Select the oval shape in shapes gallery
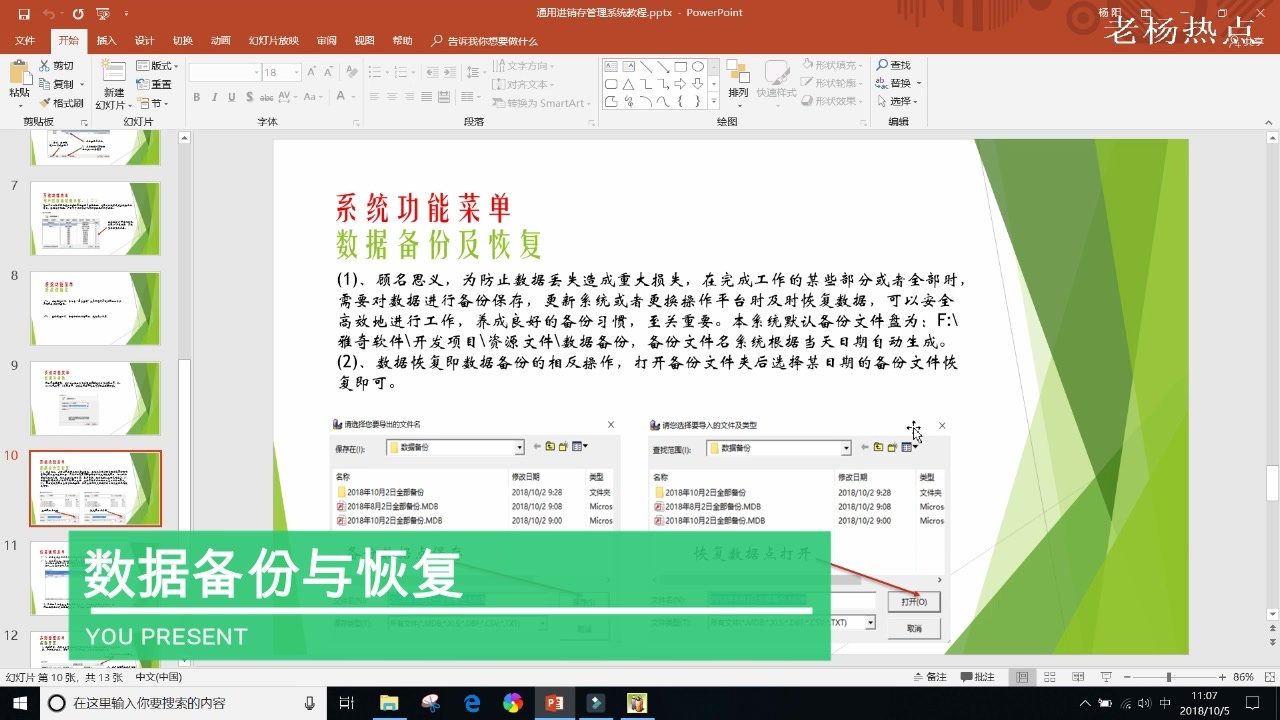 pos(698,67)
